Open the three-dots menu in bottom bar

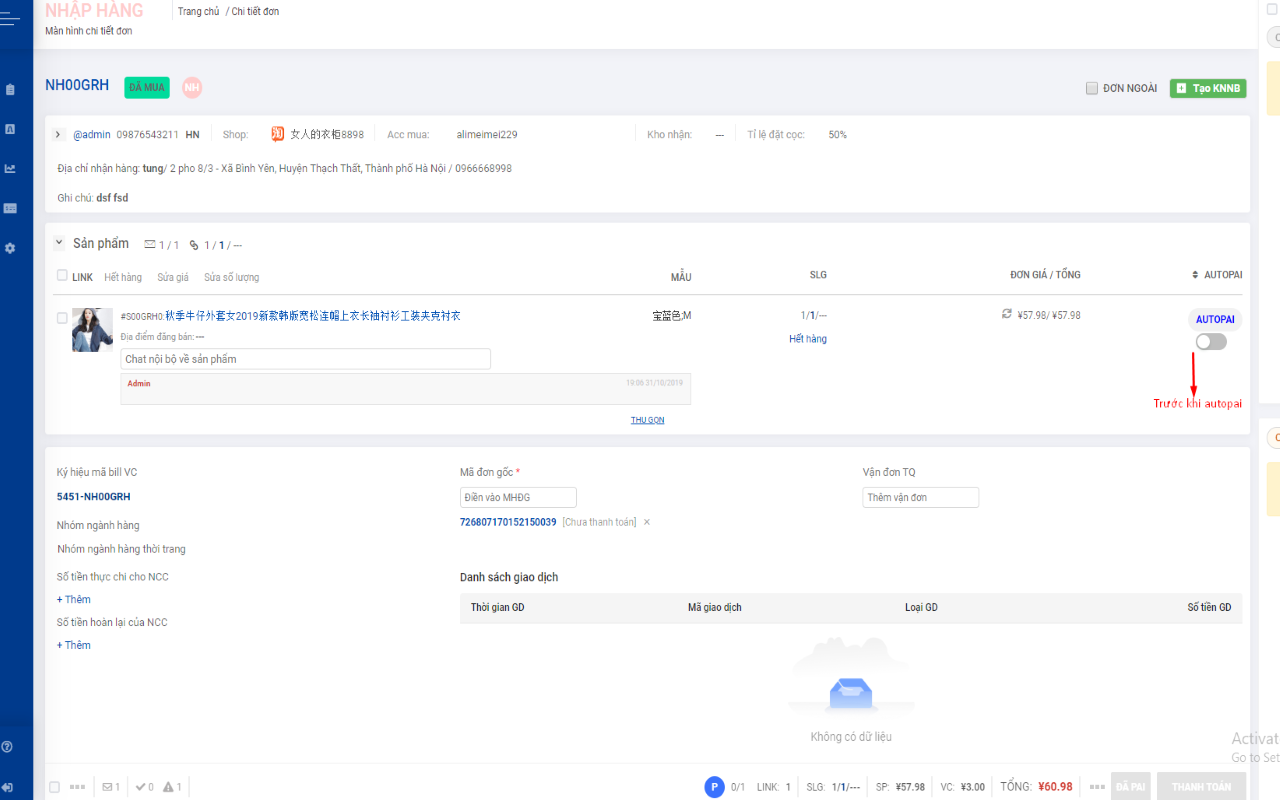78,787
